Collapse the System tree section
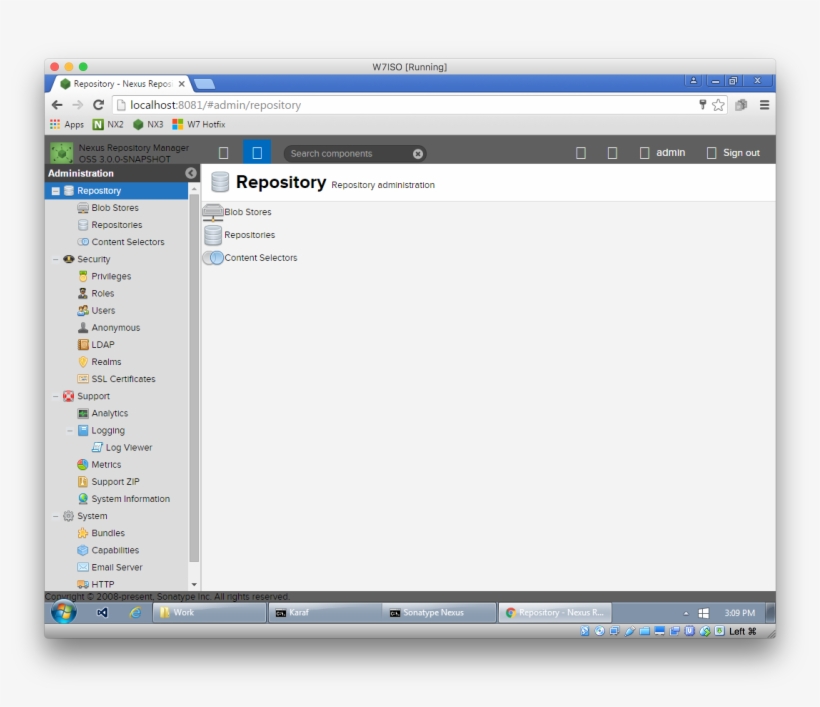Screen dimensions: 820x707 pyautogui.click(x=57, y=515)
